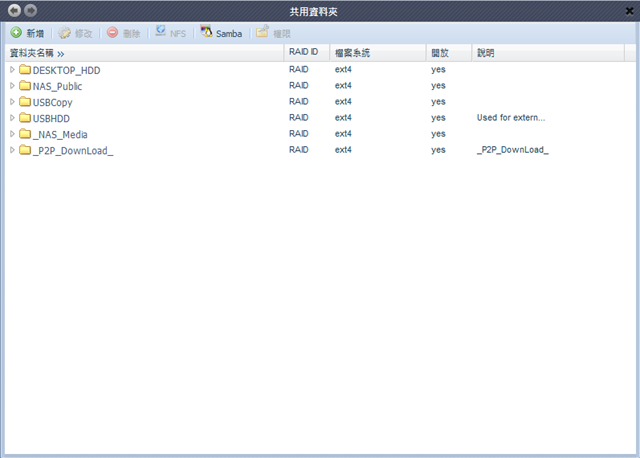Viewport: 640px width, 458px height.
Task: Open Samba settings toolbar icon
Action: [x=207, y=31]
